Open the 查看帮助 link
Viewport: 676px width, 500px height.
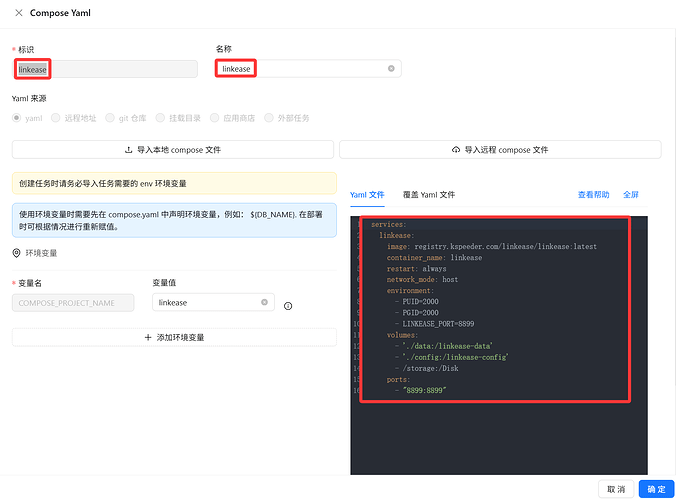pos(593,194)
